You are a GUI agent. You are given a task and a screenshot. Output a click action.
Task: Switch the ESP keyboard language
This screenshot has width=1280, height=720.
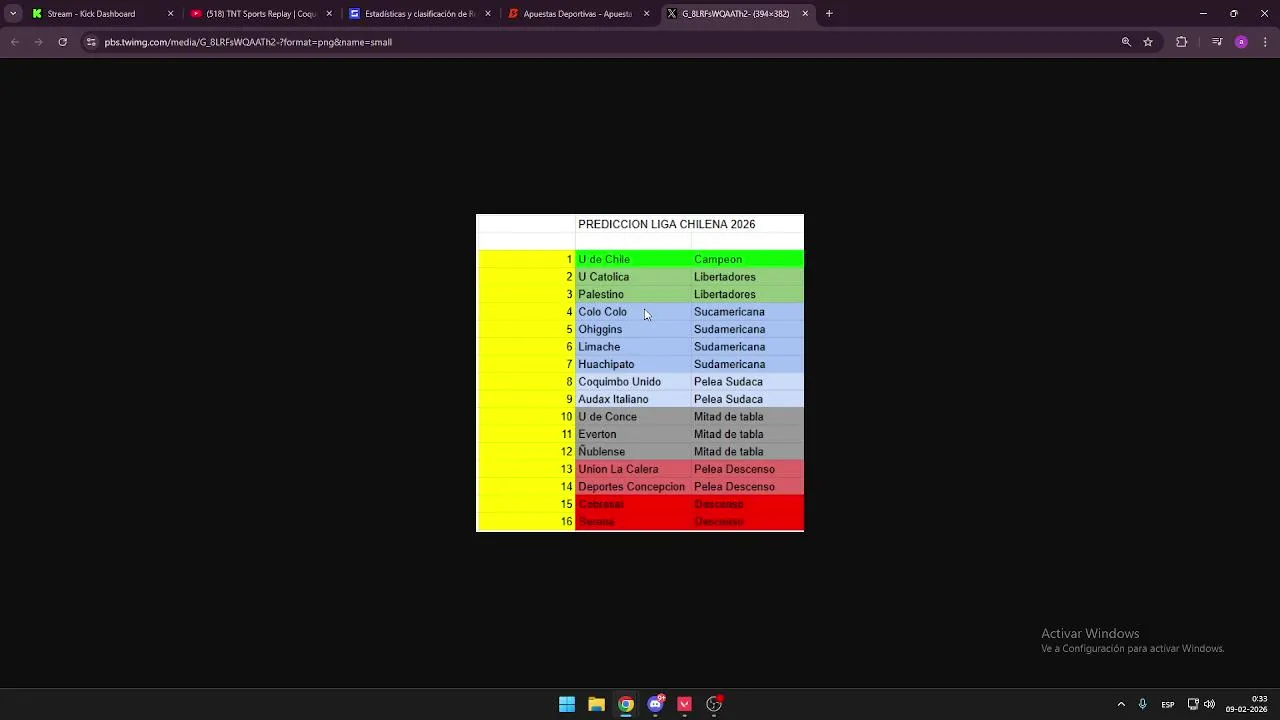click(x=1168, y=705)
